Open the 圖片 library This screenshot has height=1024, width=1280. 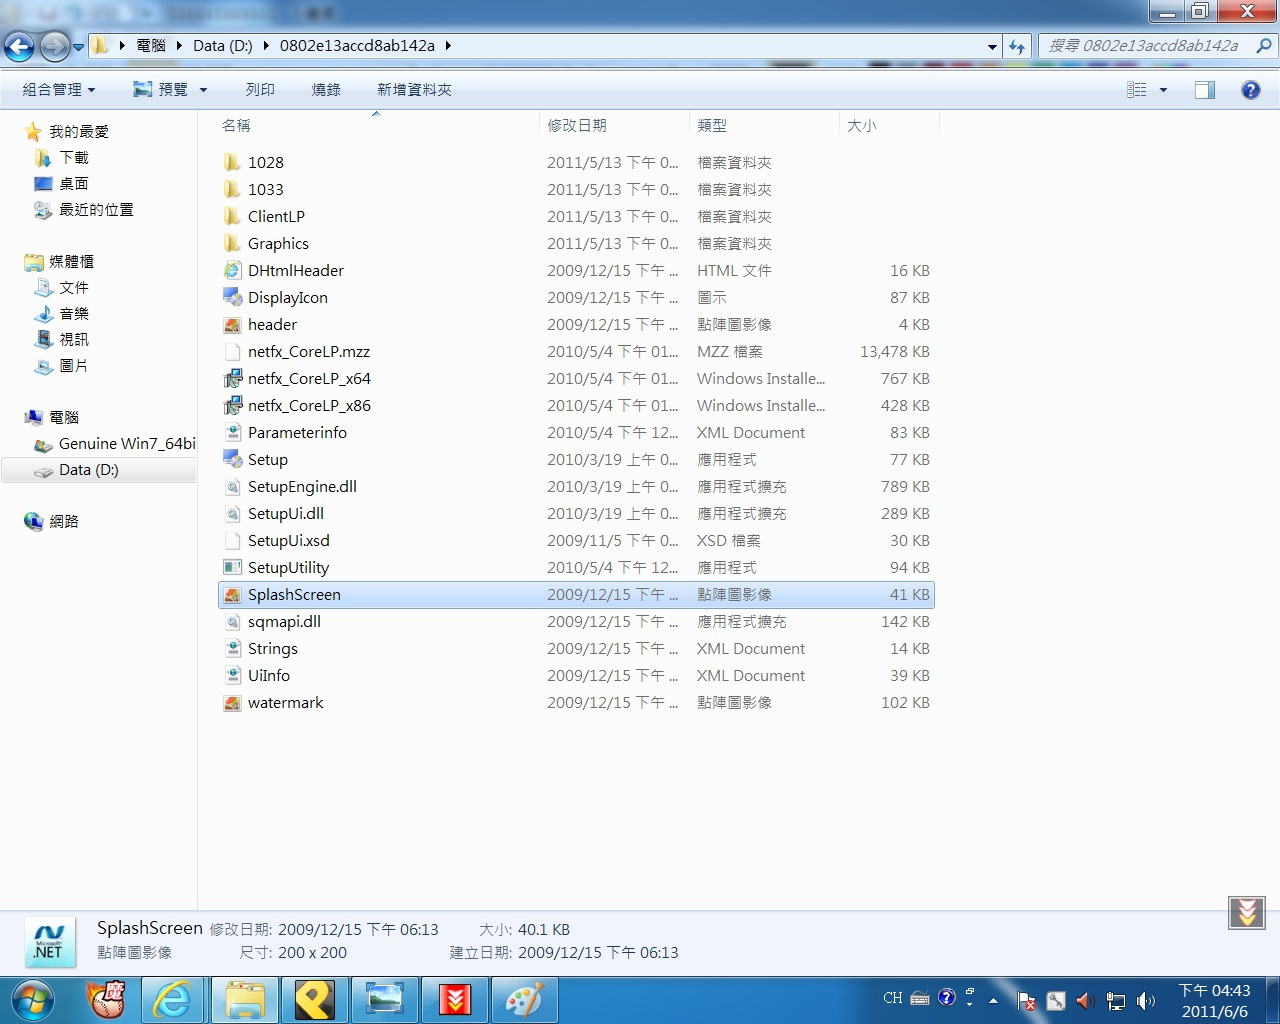(74, 366)
